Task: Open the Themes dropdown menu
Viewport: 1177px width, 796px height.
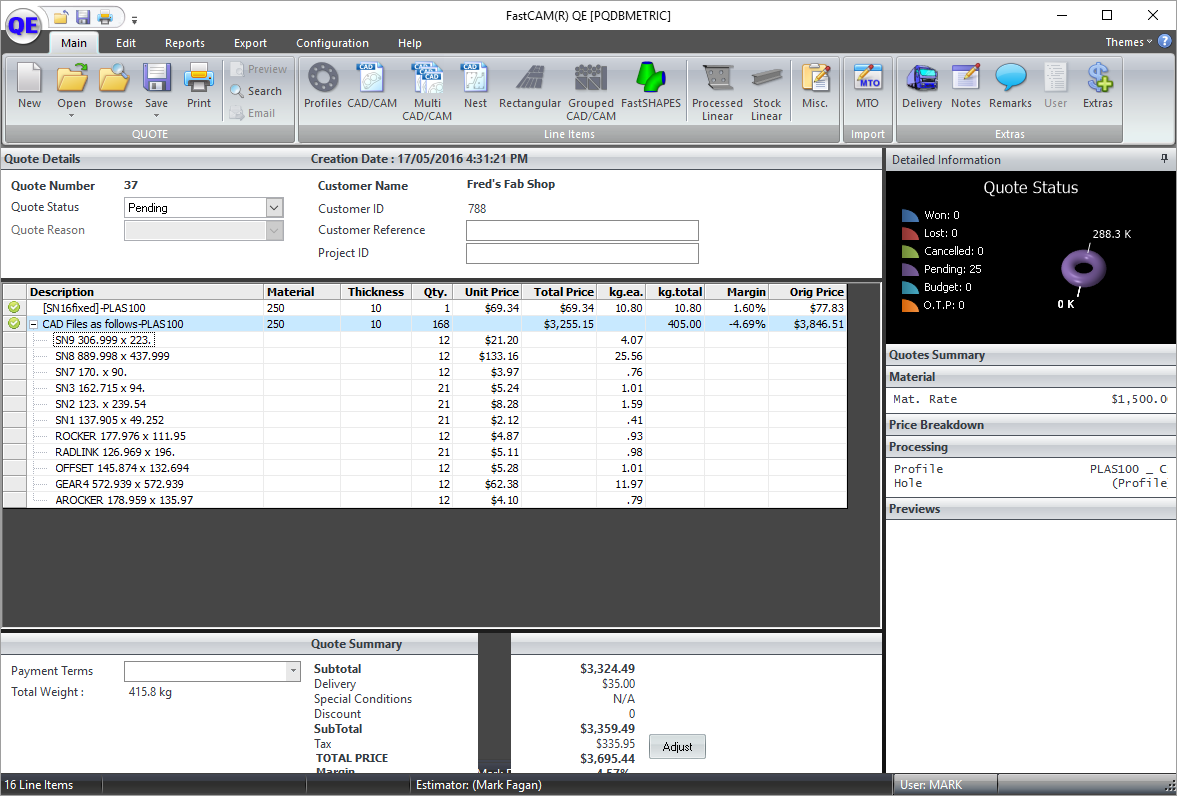Action: pos(1128,42)
